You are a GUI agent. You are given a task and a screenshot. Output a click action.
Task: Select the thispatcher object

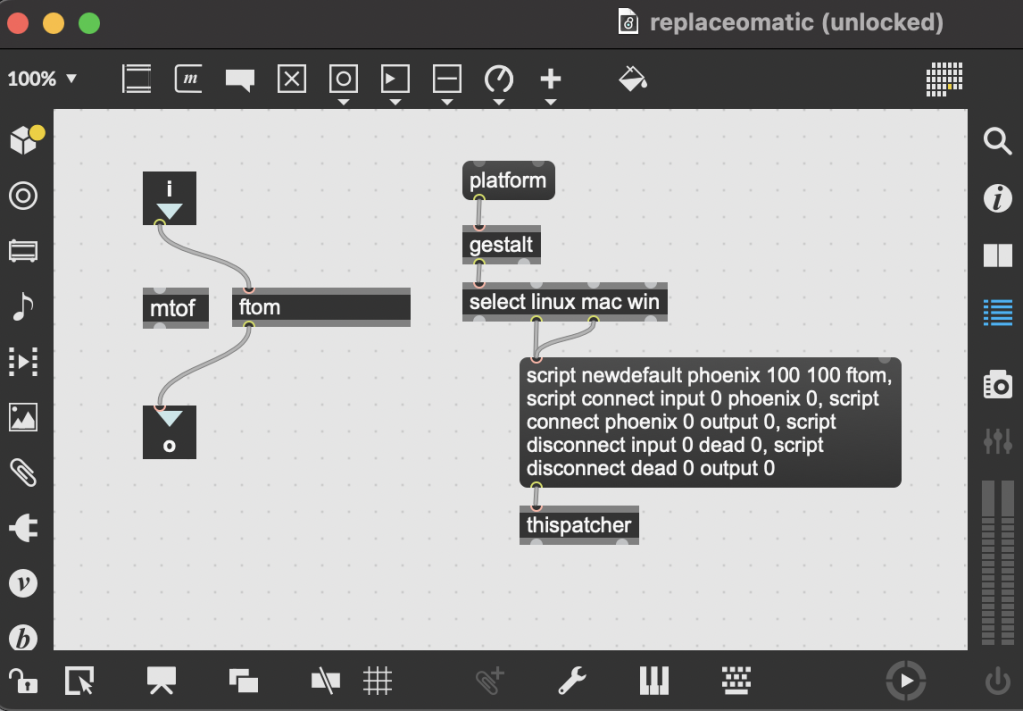tap(579, 525)
